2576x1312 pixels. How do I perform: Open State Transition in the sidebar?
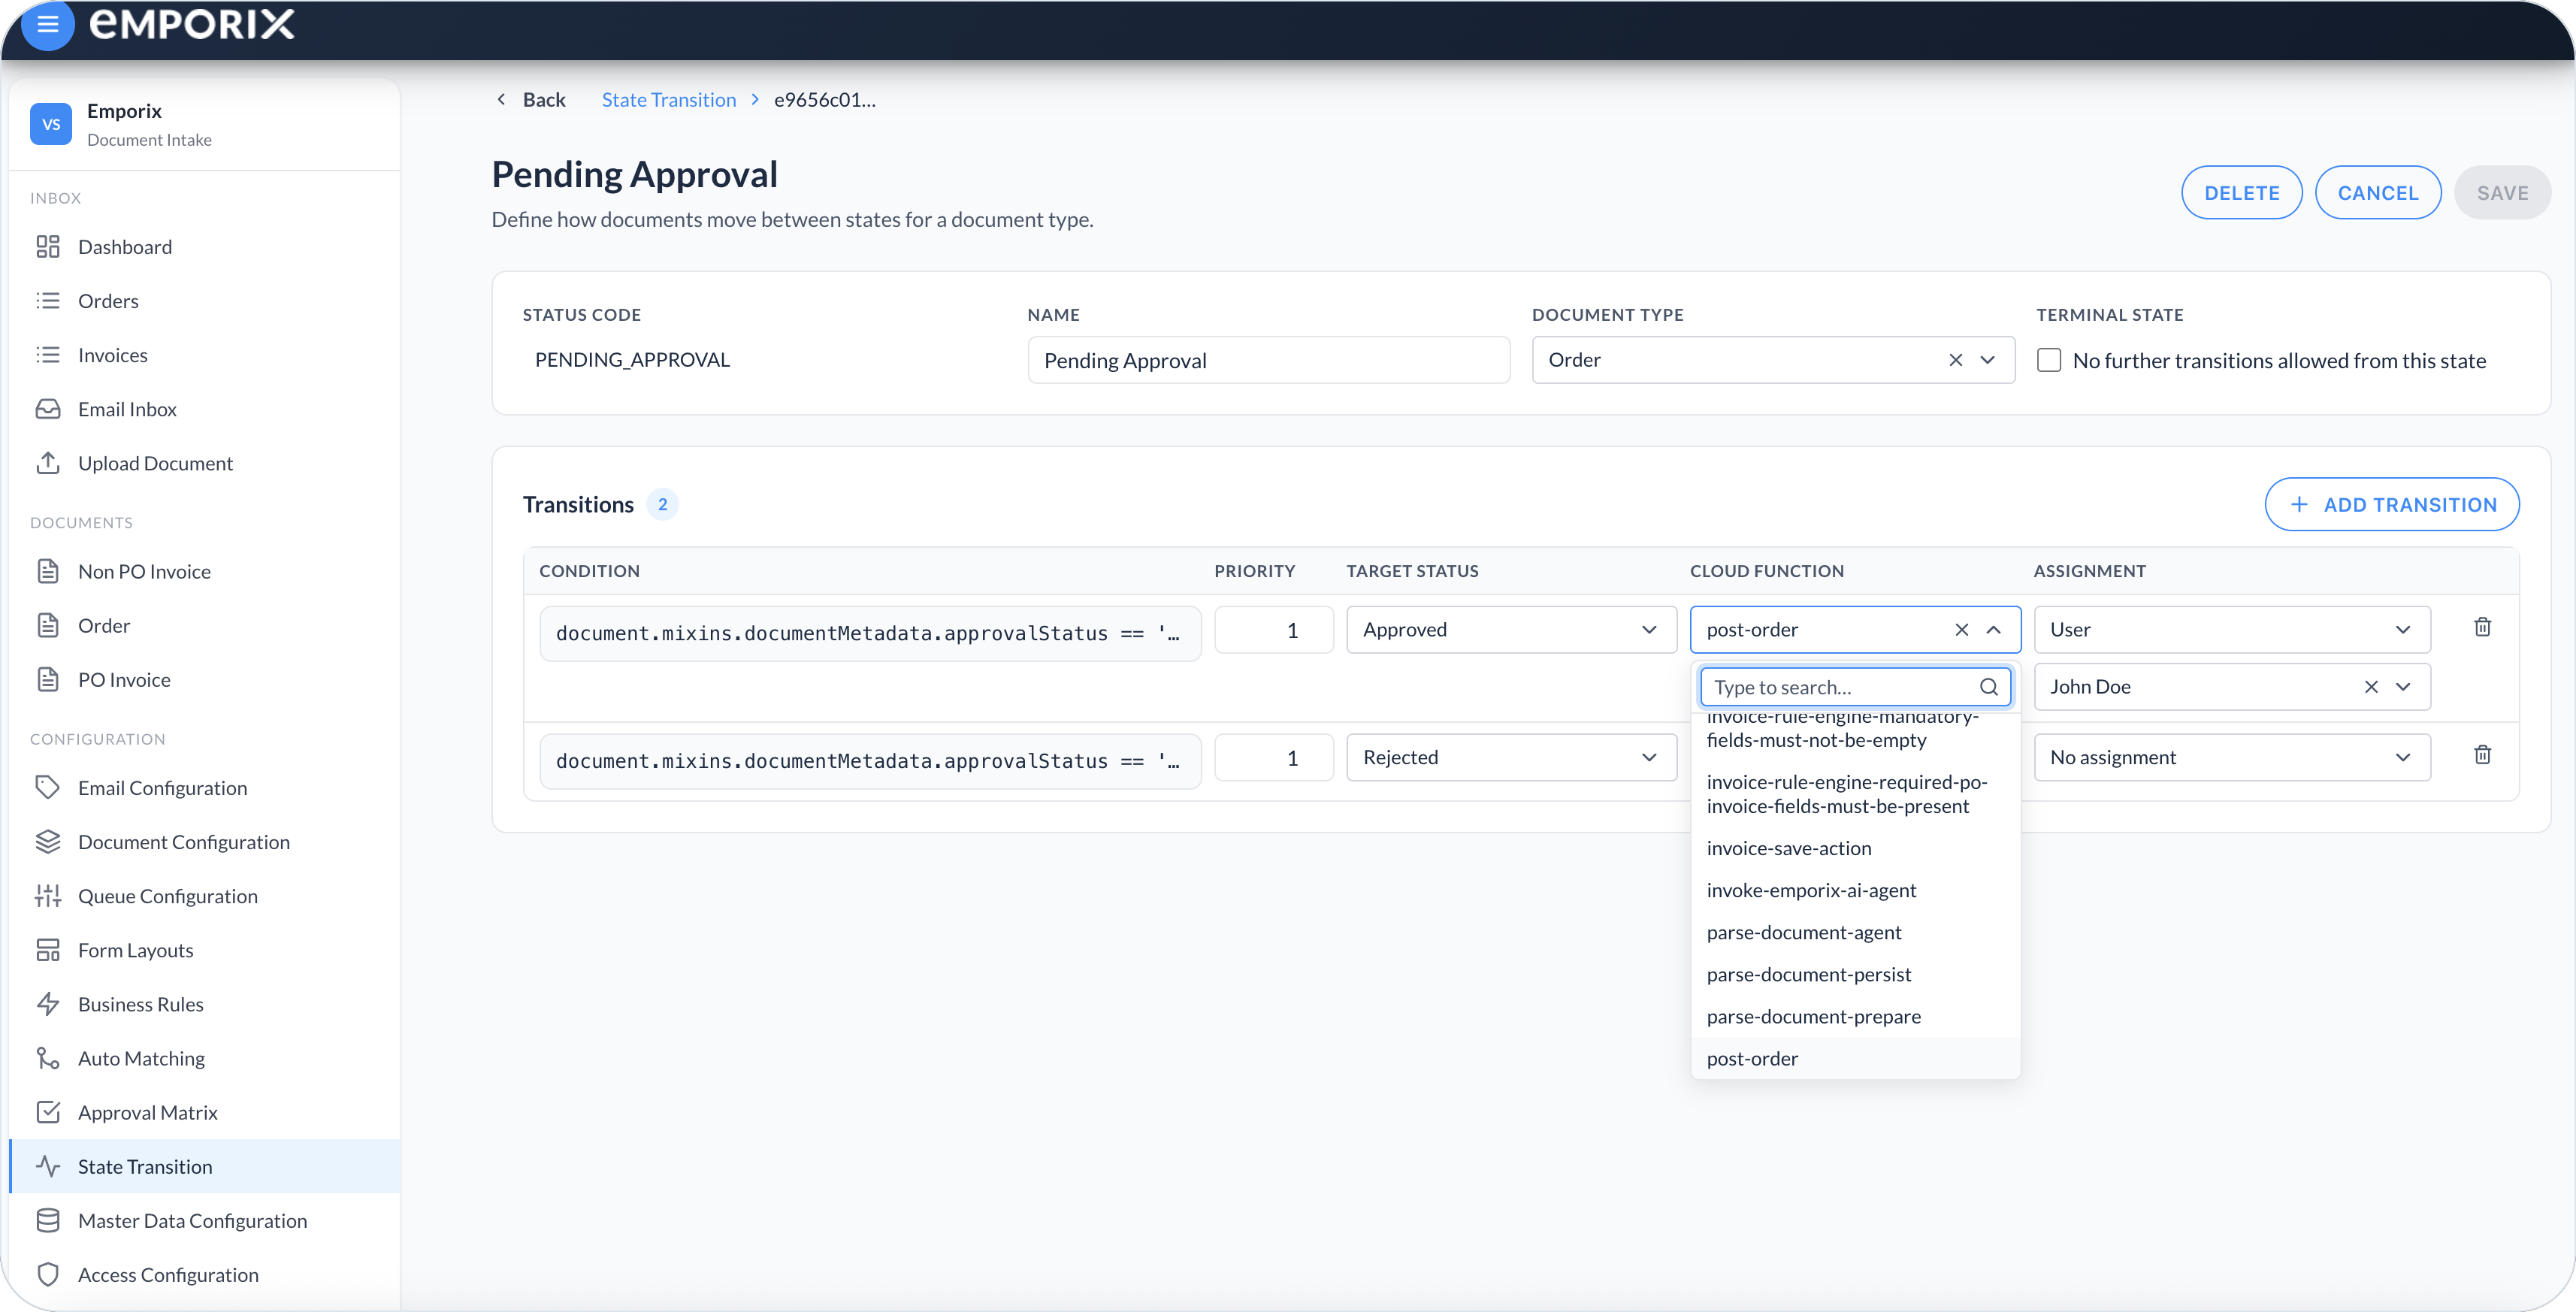pyautogui.click(x=205, y=1166)
